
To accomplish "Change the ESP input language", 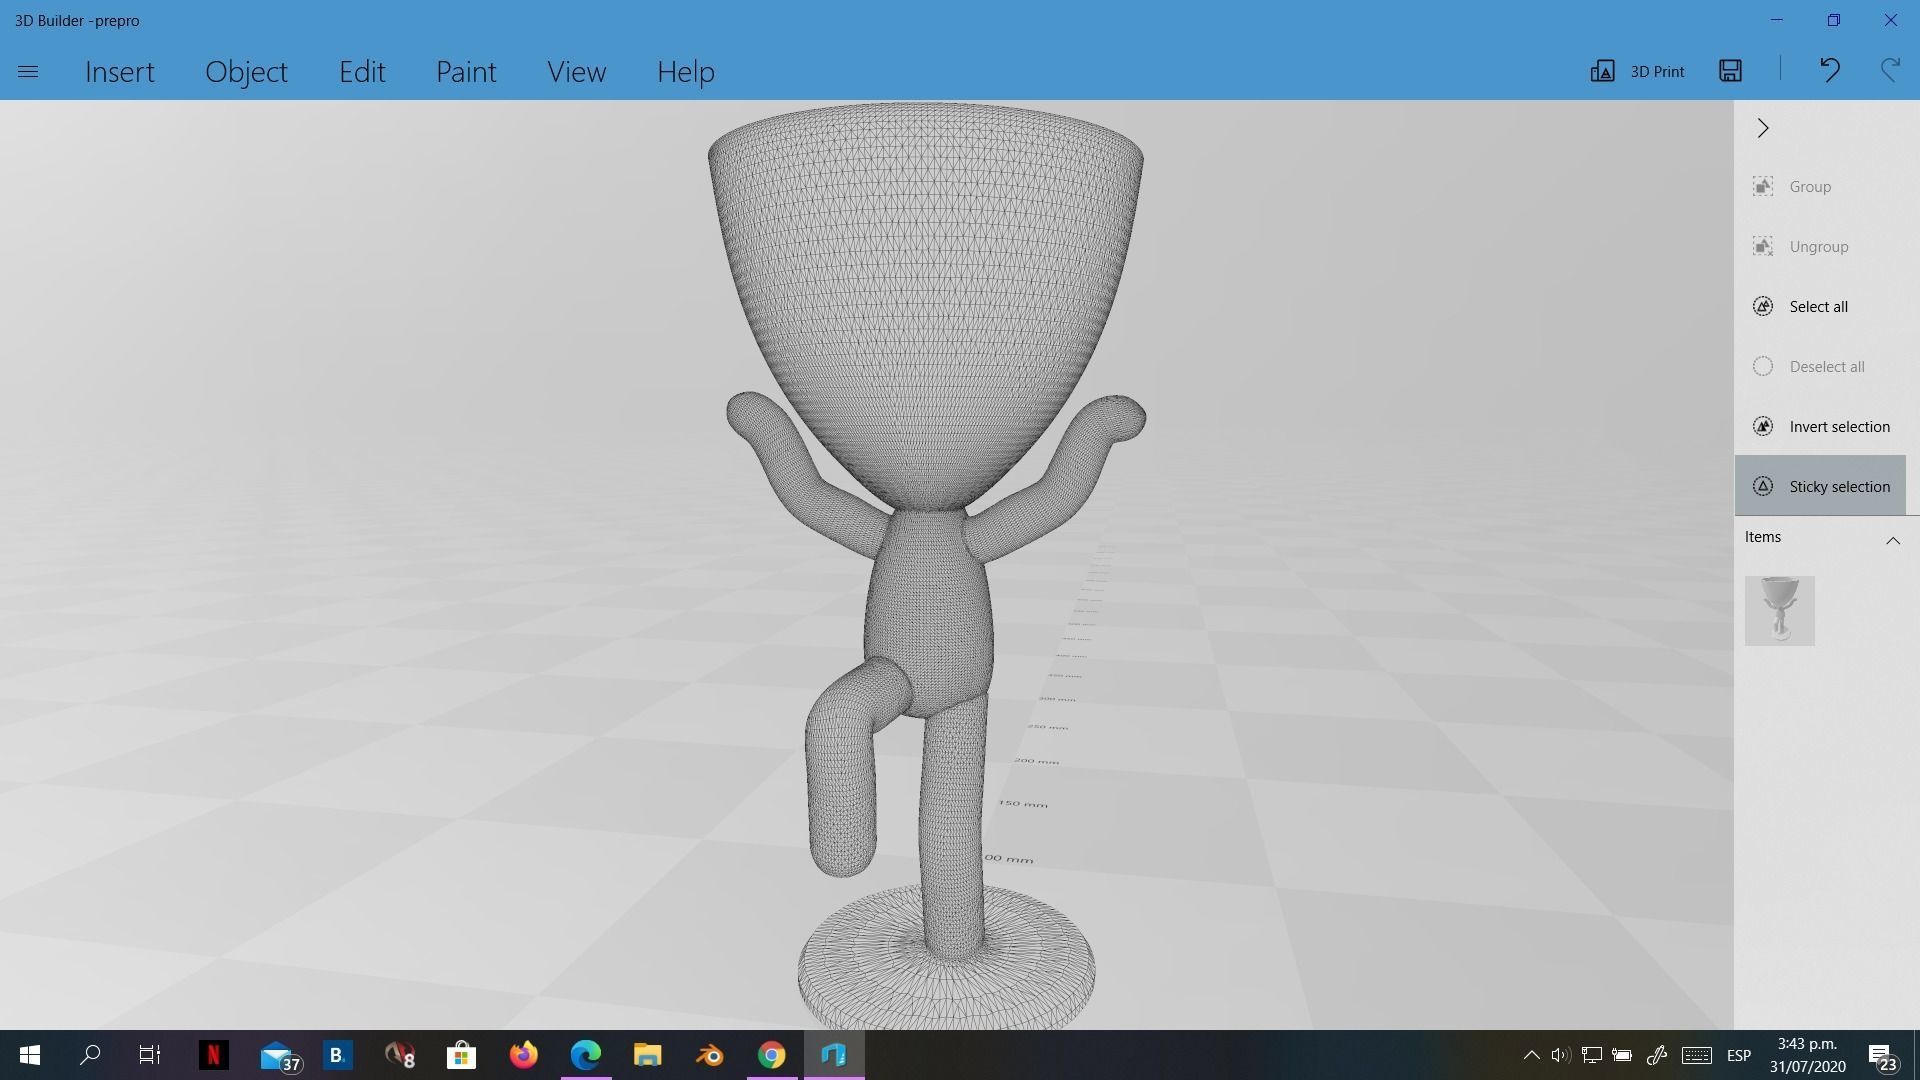I will 1739,1056.
